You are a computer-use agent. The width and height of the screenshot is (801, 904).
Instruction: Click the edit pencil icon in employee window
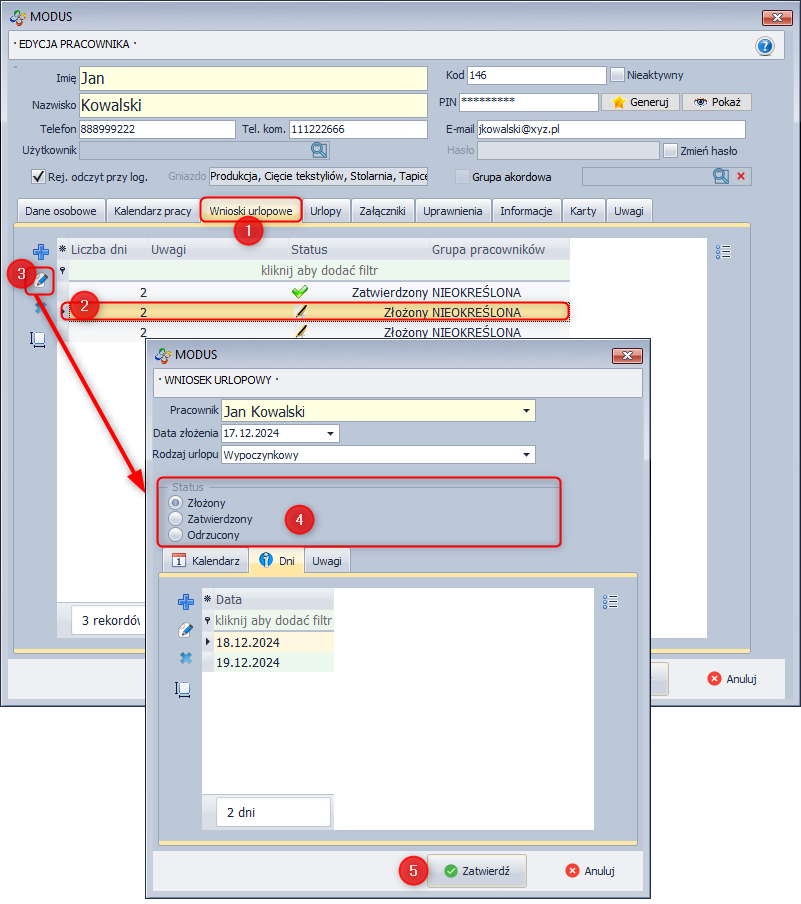point(41,281)
